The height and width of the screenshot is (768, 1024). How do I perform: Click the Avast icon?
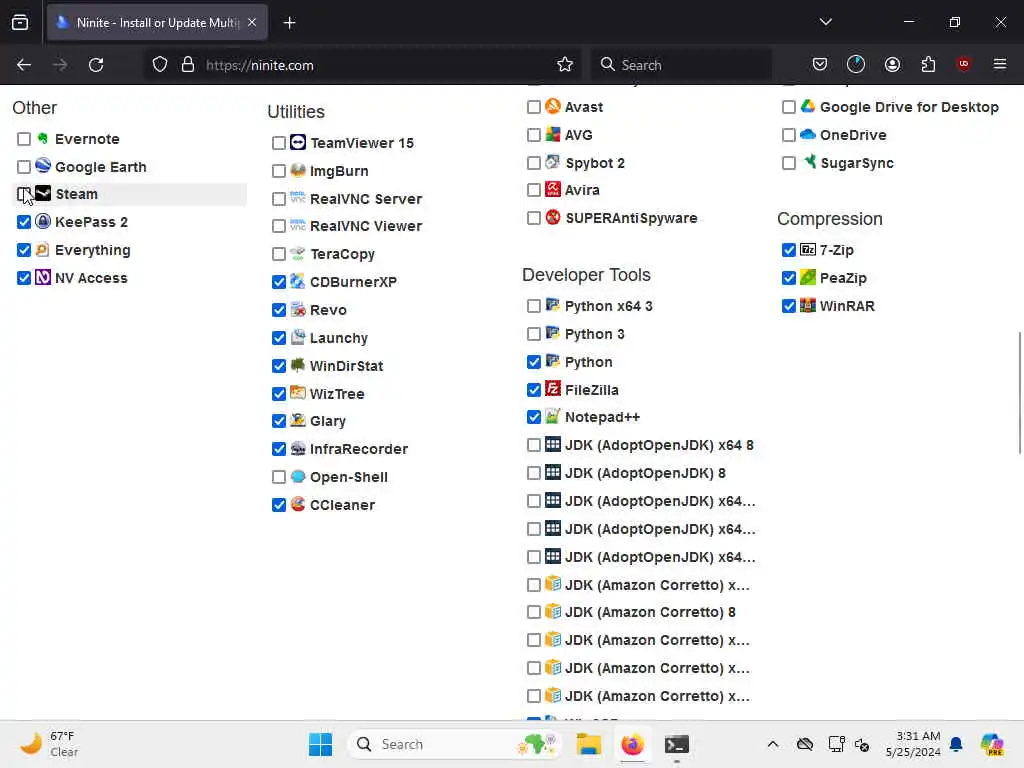tap(552, 106)
